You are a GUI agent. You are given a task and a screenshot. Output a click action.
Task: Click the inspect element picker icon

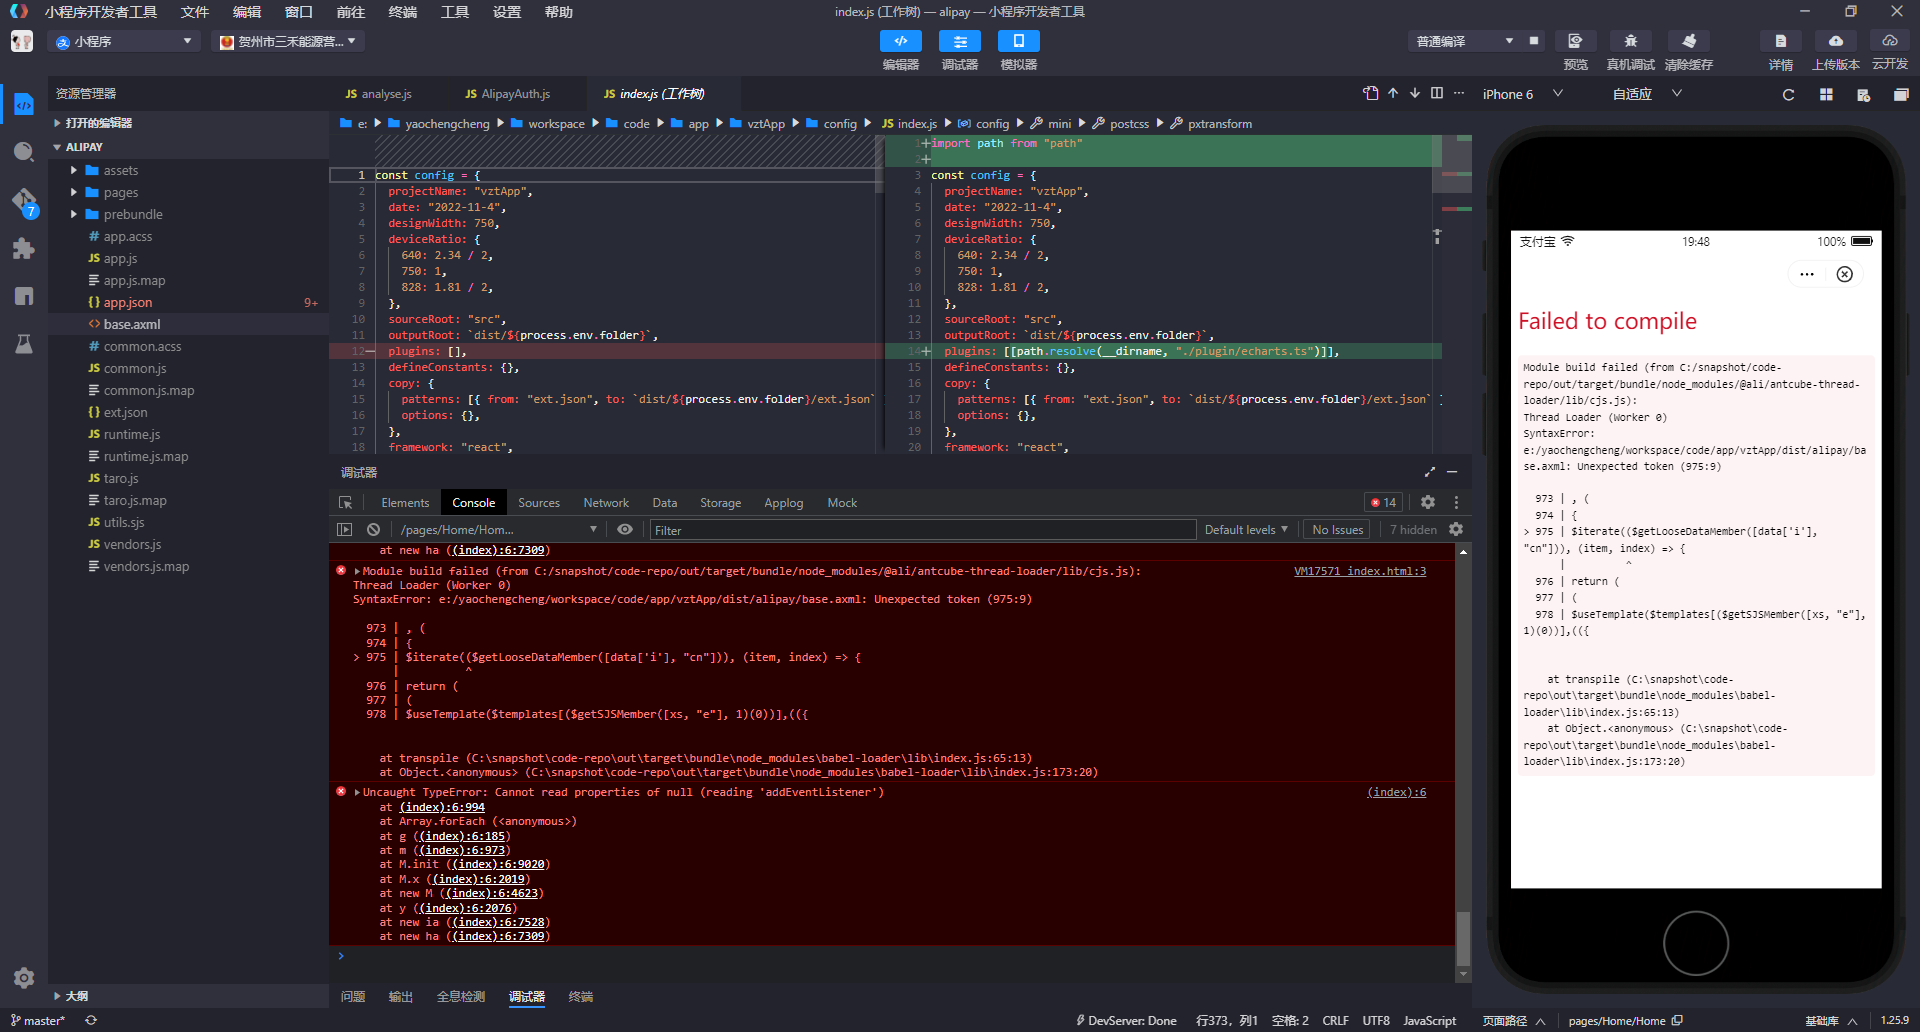coord(345,502)
